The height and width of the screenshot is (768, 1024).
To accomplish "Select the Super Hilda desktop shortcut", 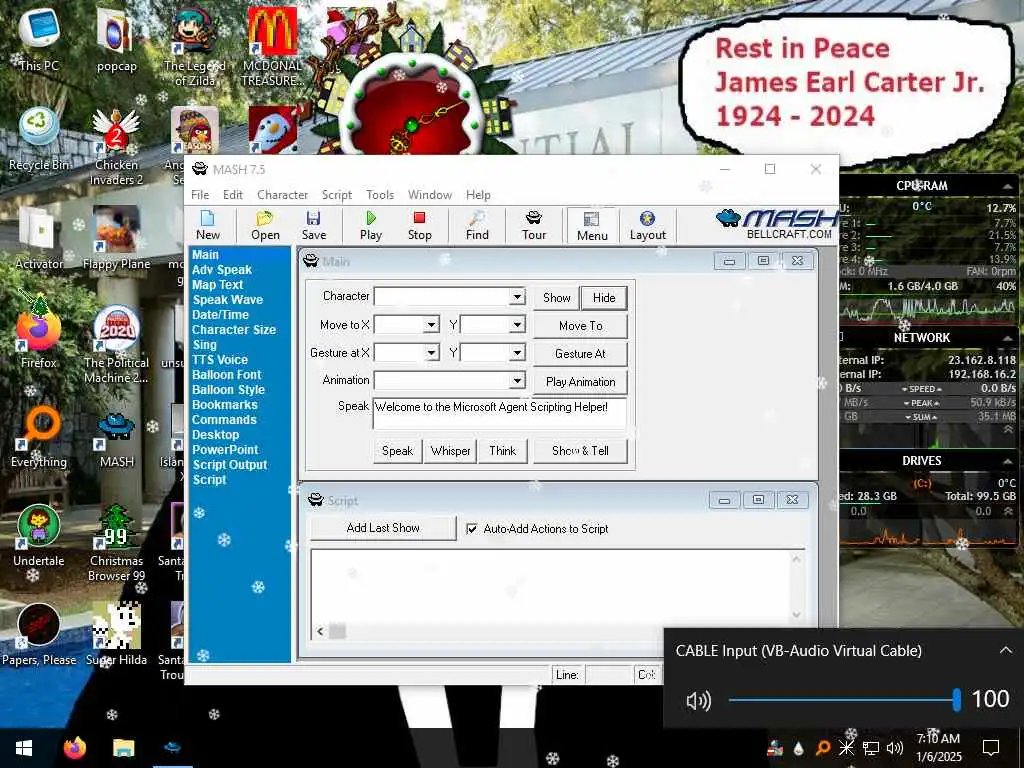I will click(x=116, y=635).
